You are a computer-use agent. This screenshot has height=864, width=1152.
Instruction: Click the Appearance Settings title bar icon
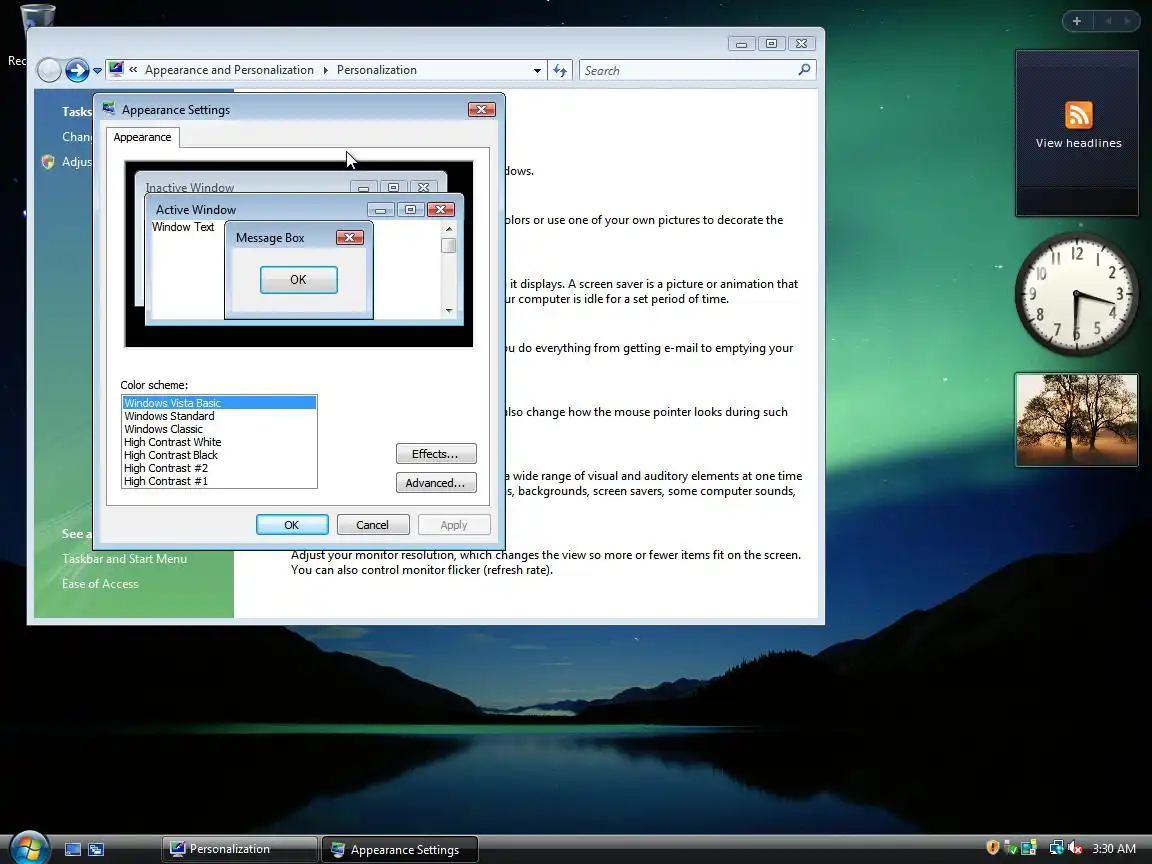pos(109,109)
